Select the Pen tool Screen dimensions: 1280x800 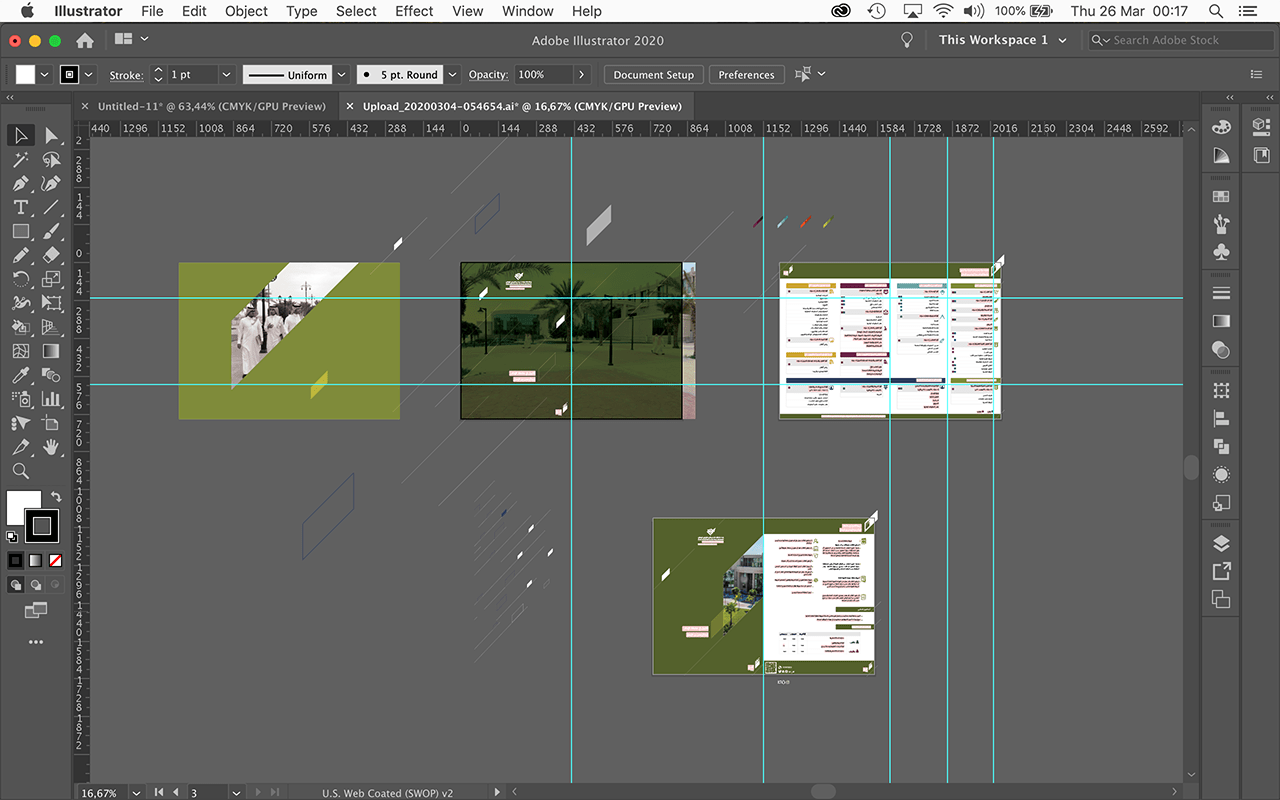coord(20,183)
